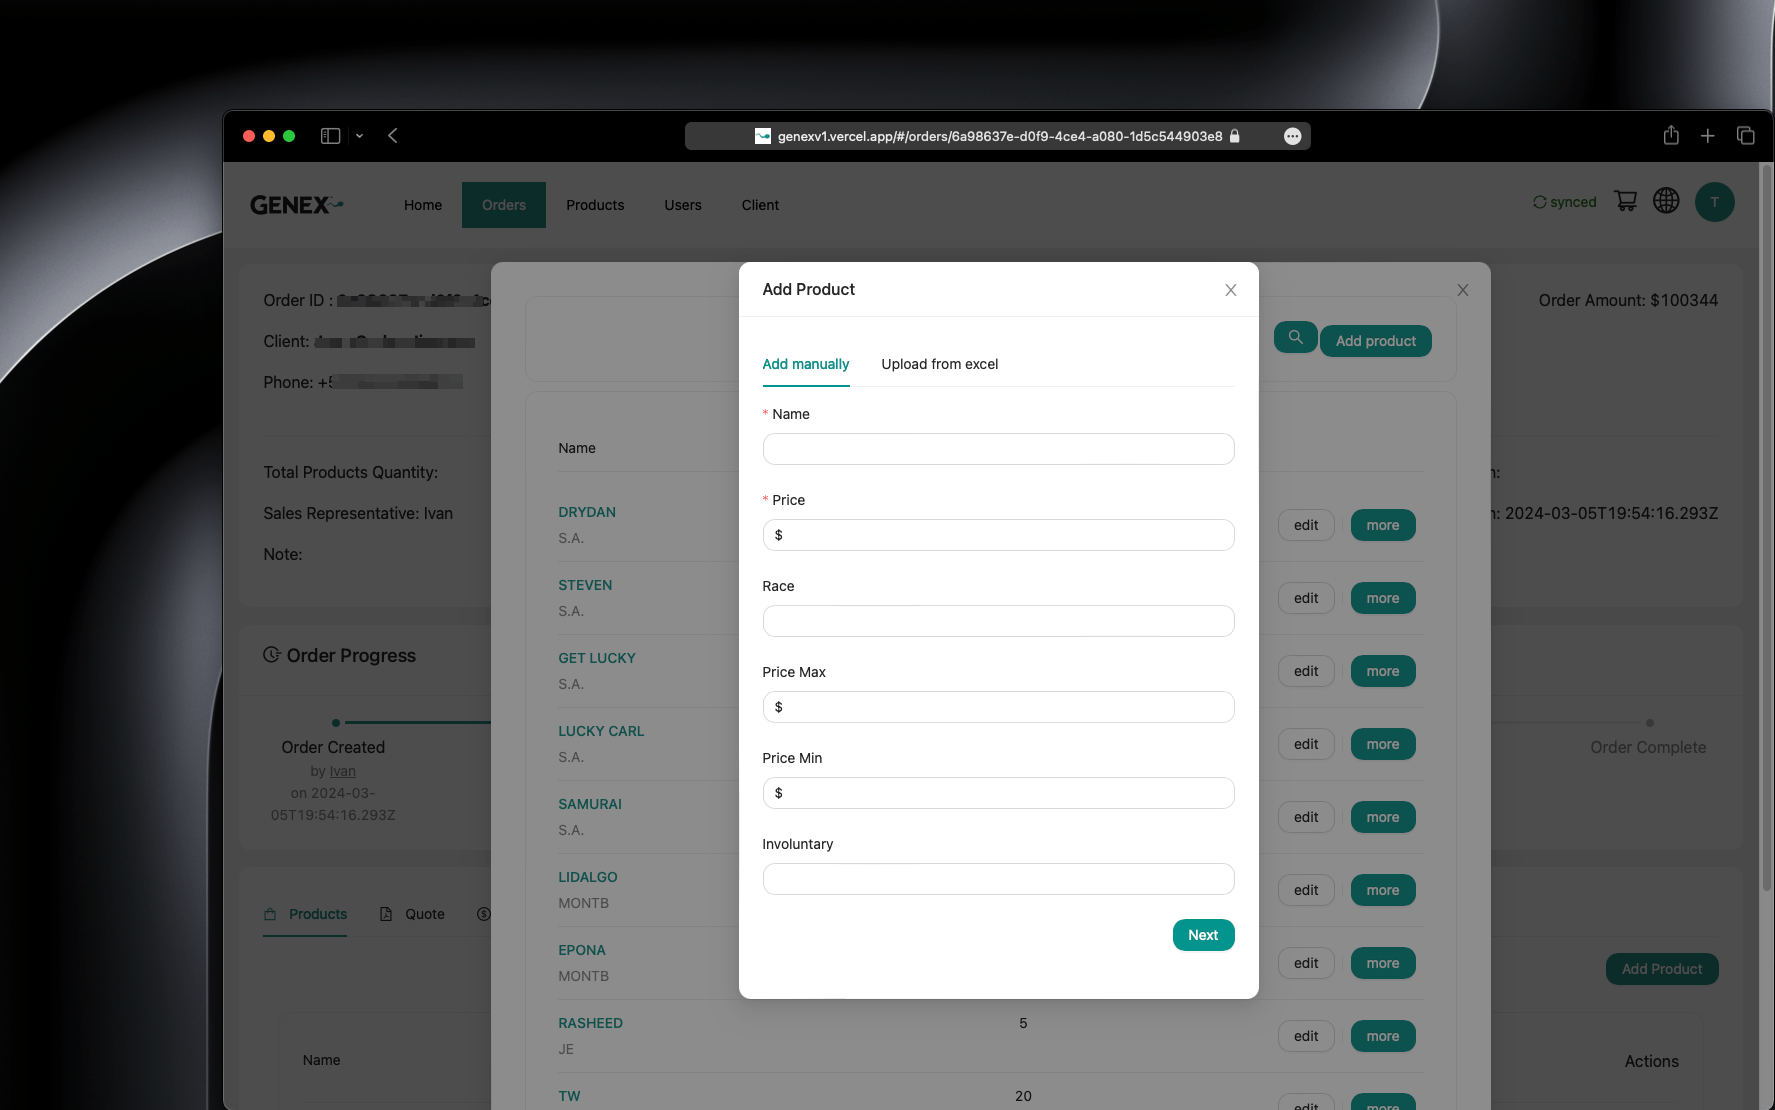Image resolution: width=1775 pixels, height=1110 pixels.
Task: Click the Price input field
Action: (998, 535)
